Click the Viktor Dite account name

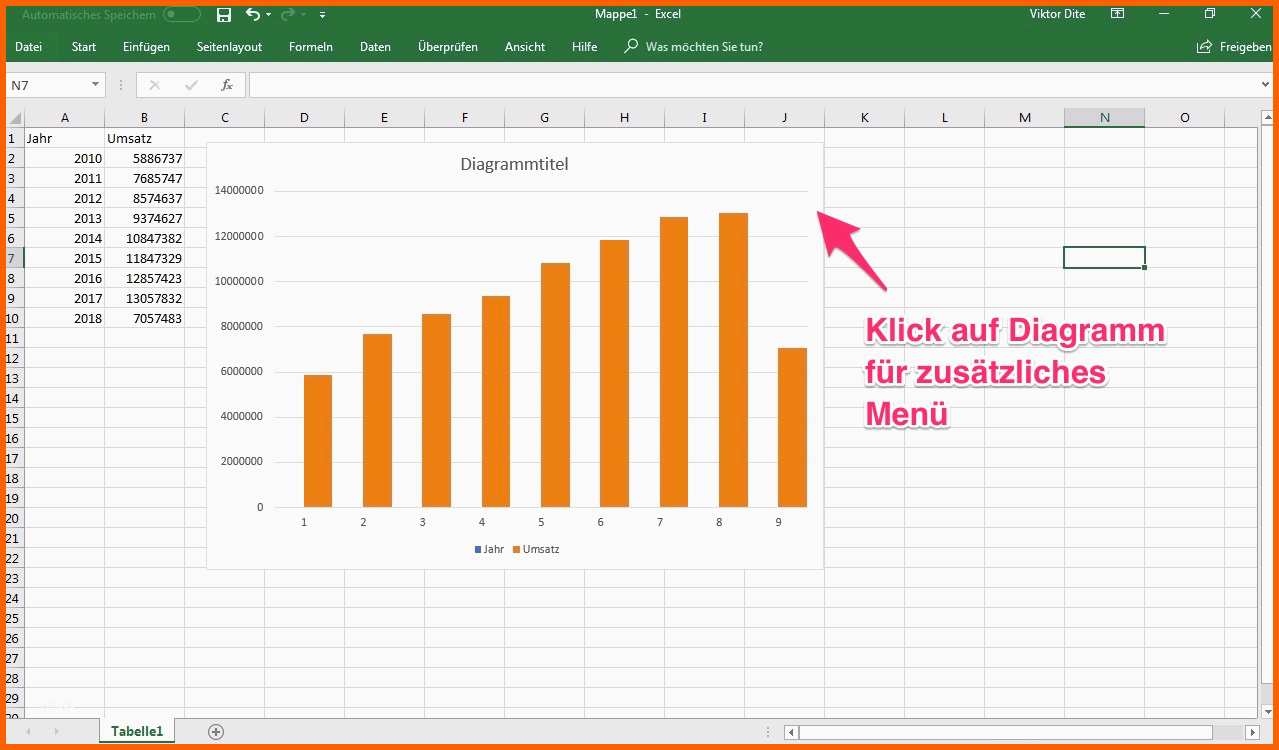[1057, 14]
